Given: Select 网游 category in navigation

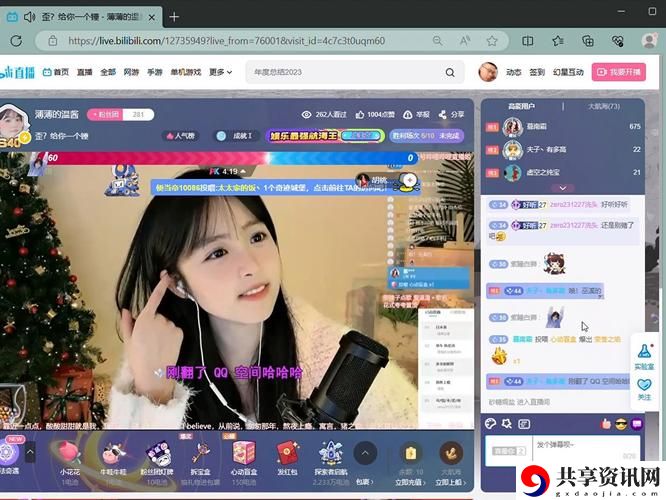Looking at the screenshot, I should click(x=131, y=72).
